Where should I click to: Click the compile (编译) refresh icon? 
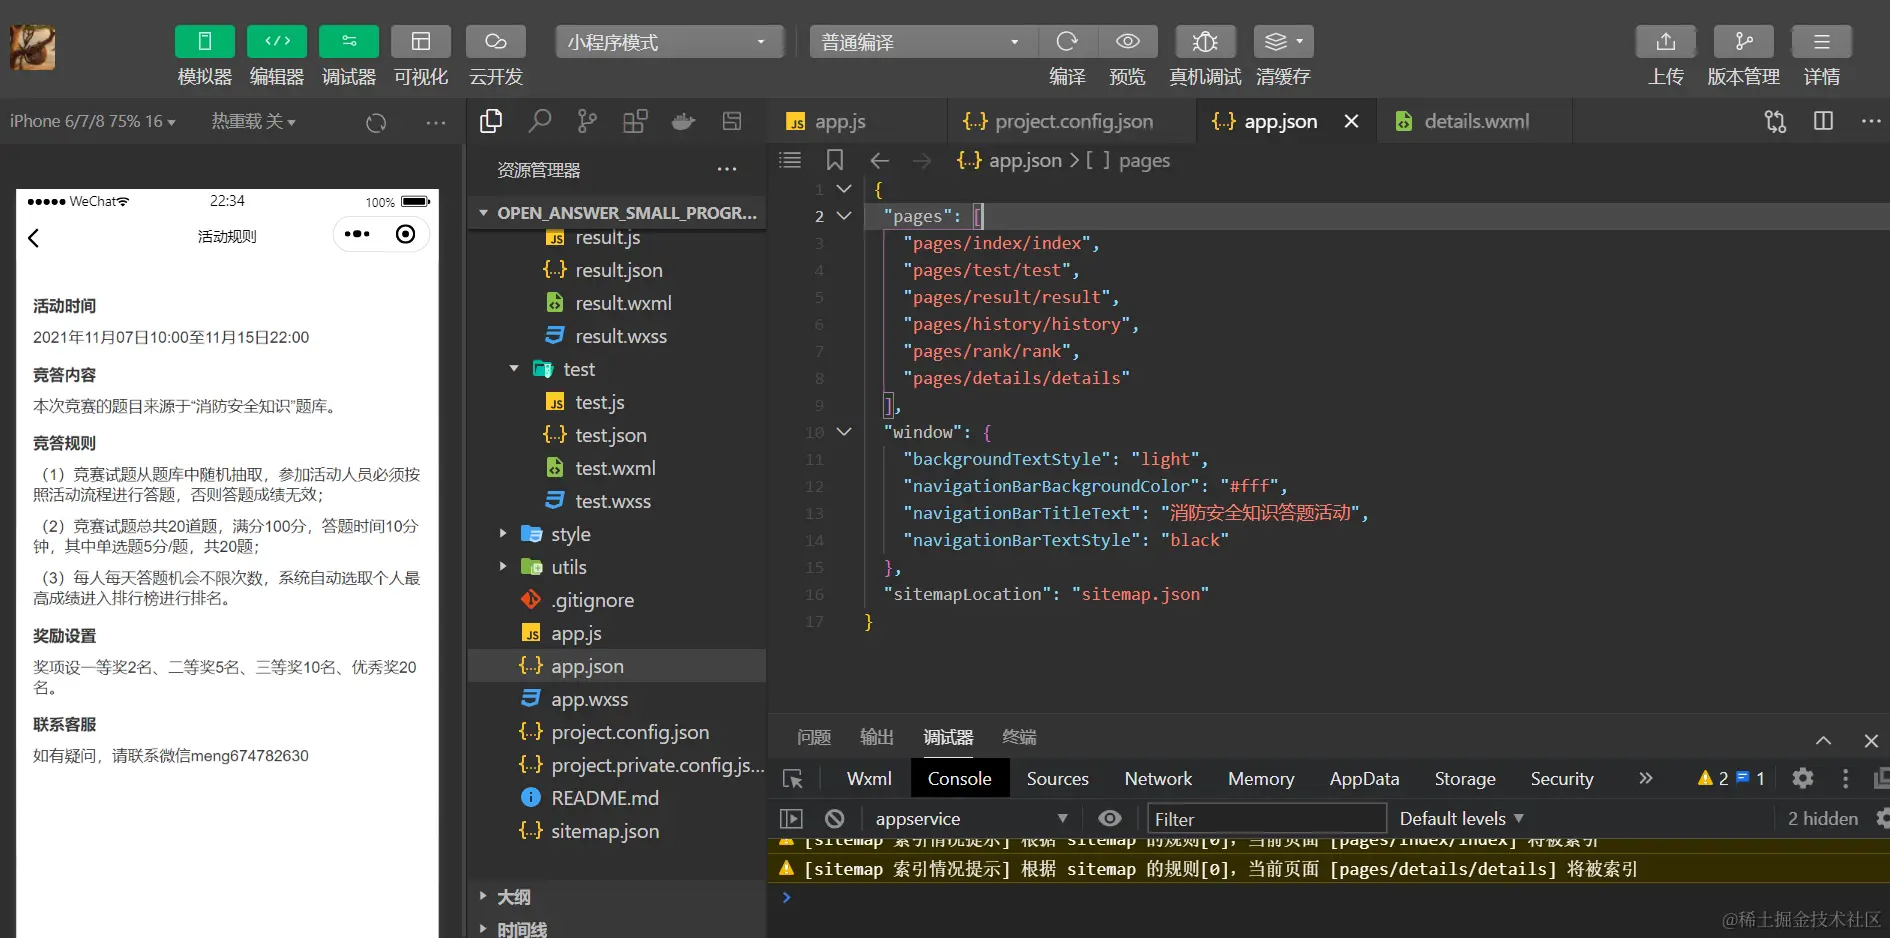pos(1067,42)
